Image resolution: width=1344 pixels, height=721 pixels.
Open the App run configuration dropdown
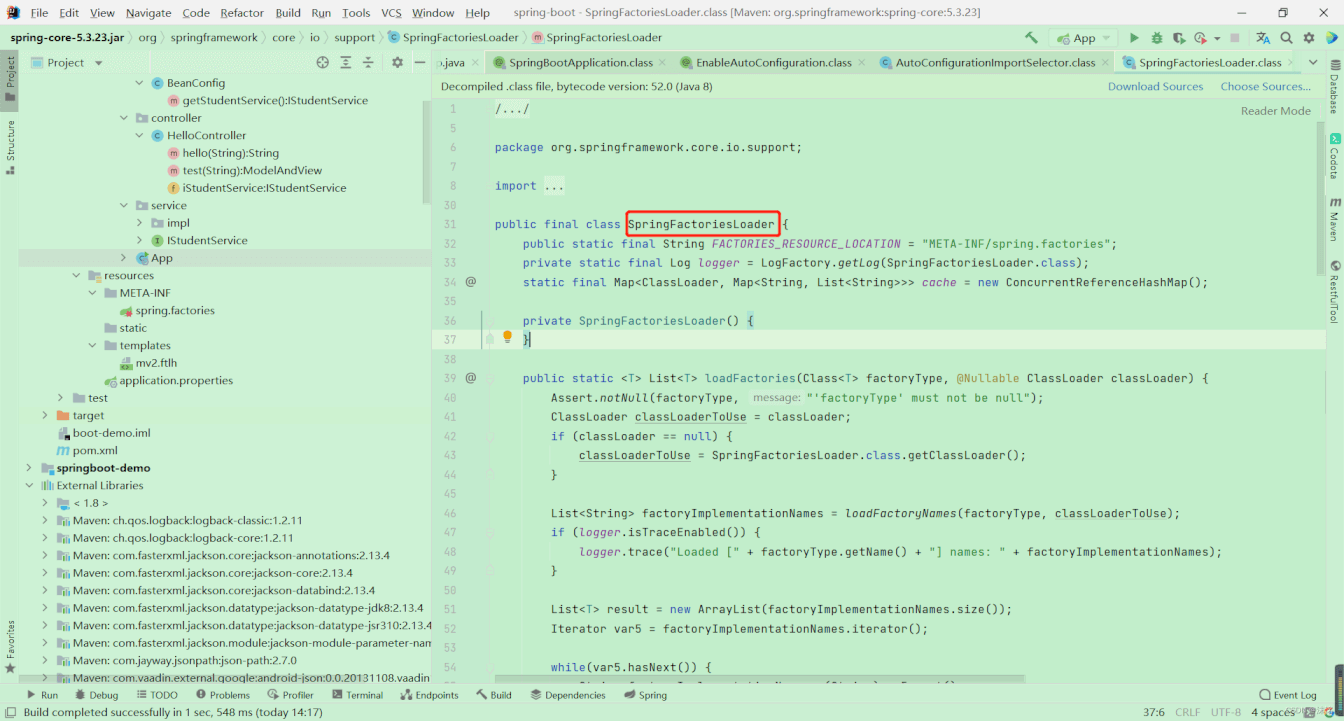tap(1084, 38)
